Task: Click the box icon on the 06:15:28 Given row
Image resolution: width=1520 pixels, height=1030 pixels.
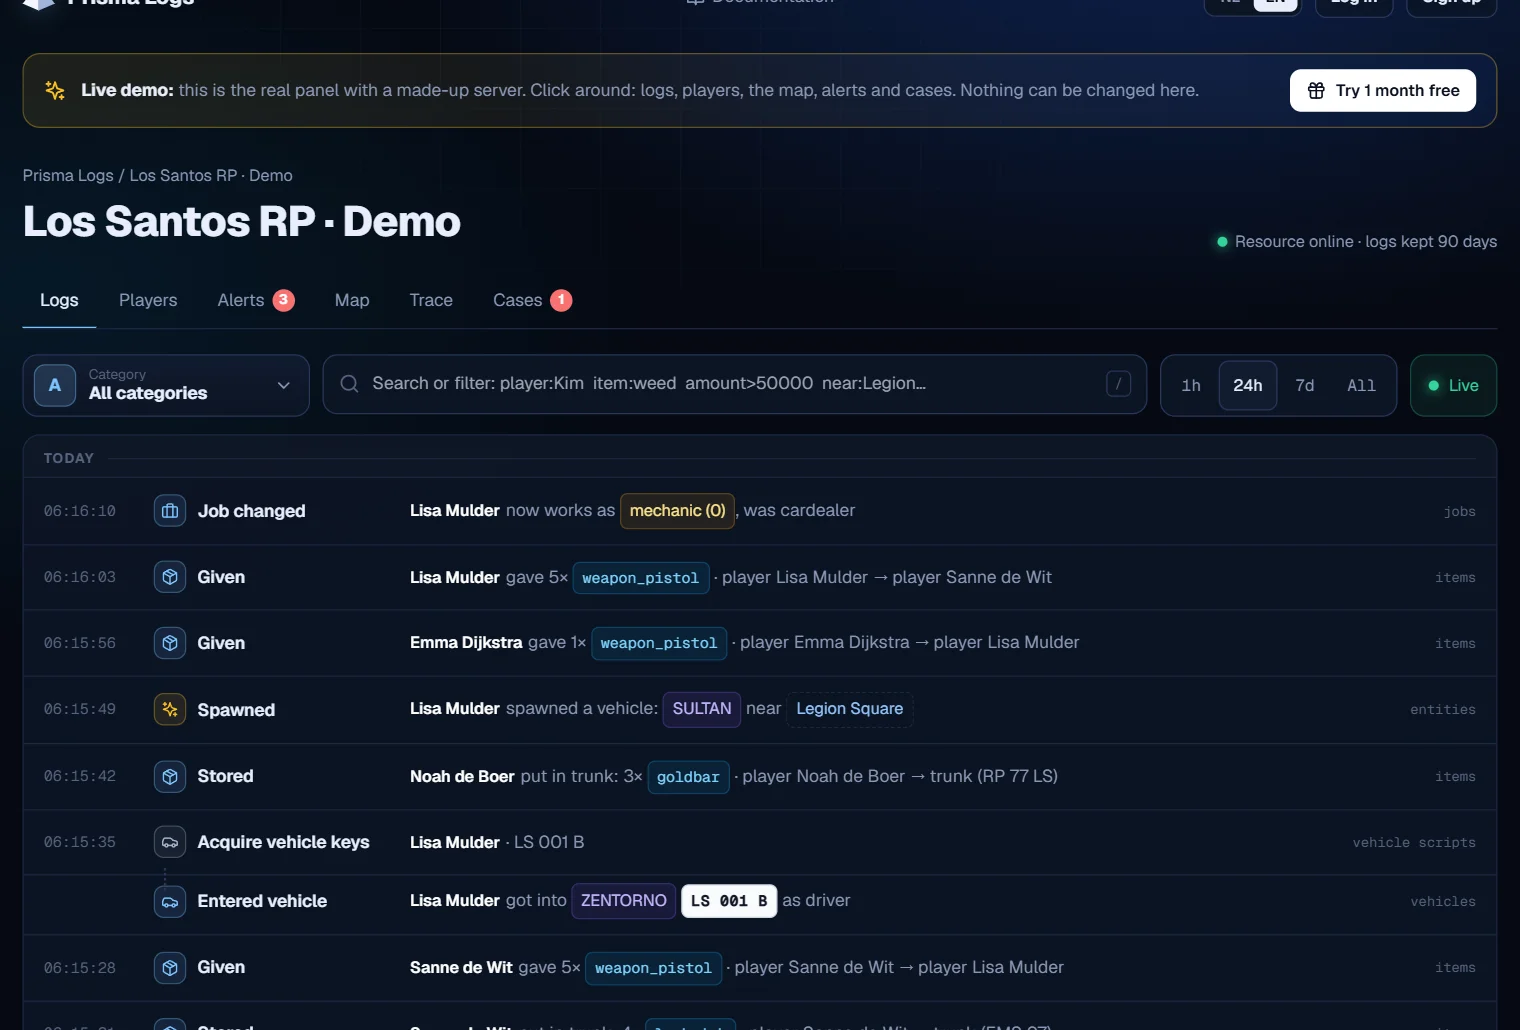Action: [x=170, y=967]
